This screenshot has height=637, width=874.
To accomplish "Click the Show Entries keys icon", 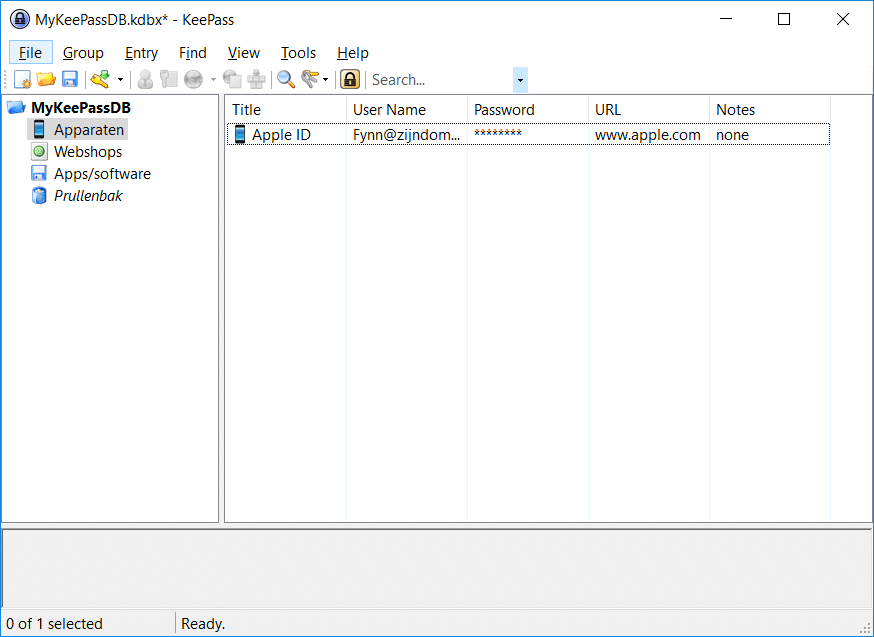I will 310,80.
